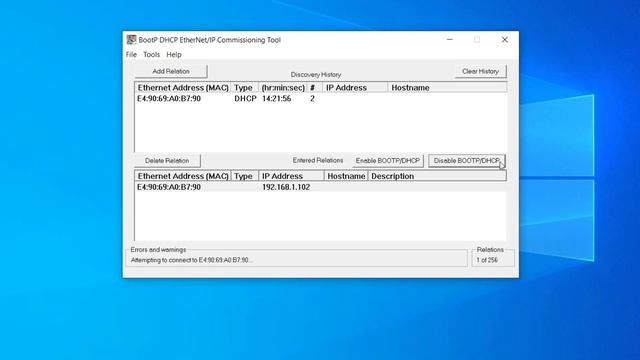Viewport: 640px width, 360px height.
Task: Open the Help menu
Action: (174, 54)
